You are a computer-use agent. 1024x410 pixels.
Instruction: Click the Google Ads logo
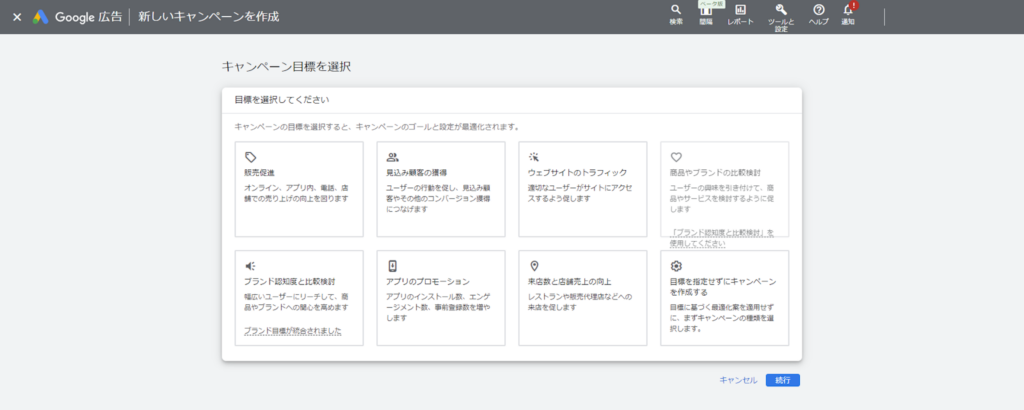[x=41, y=17]
